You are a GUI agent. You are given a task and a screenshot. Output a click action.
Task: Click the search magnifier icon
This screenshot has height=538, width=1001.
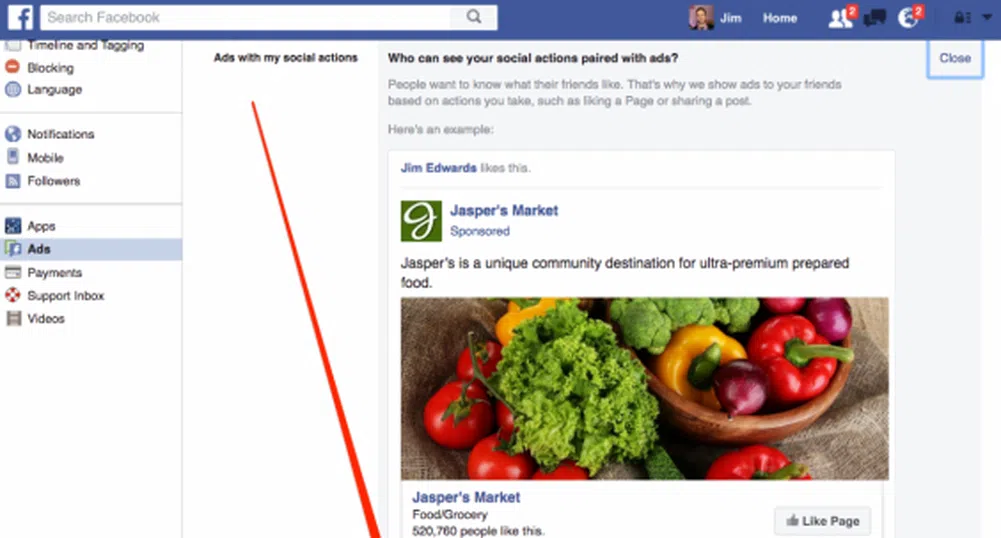coord(474,17)
